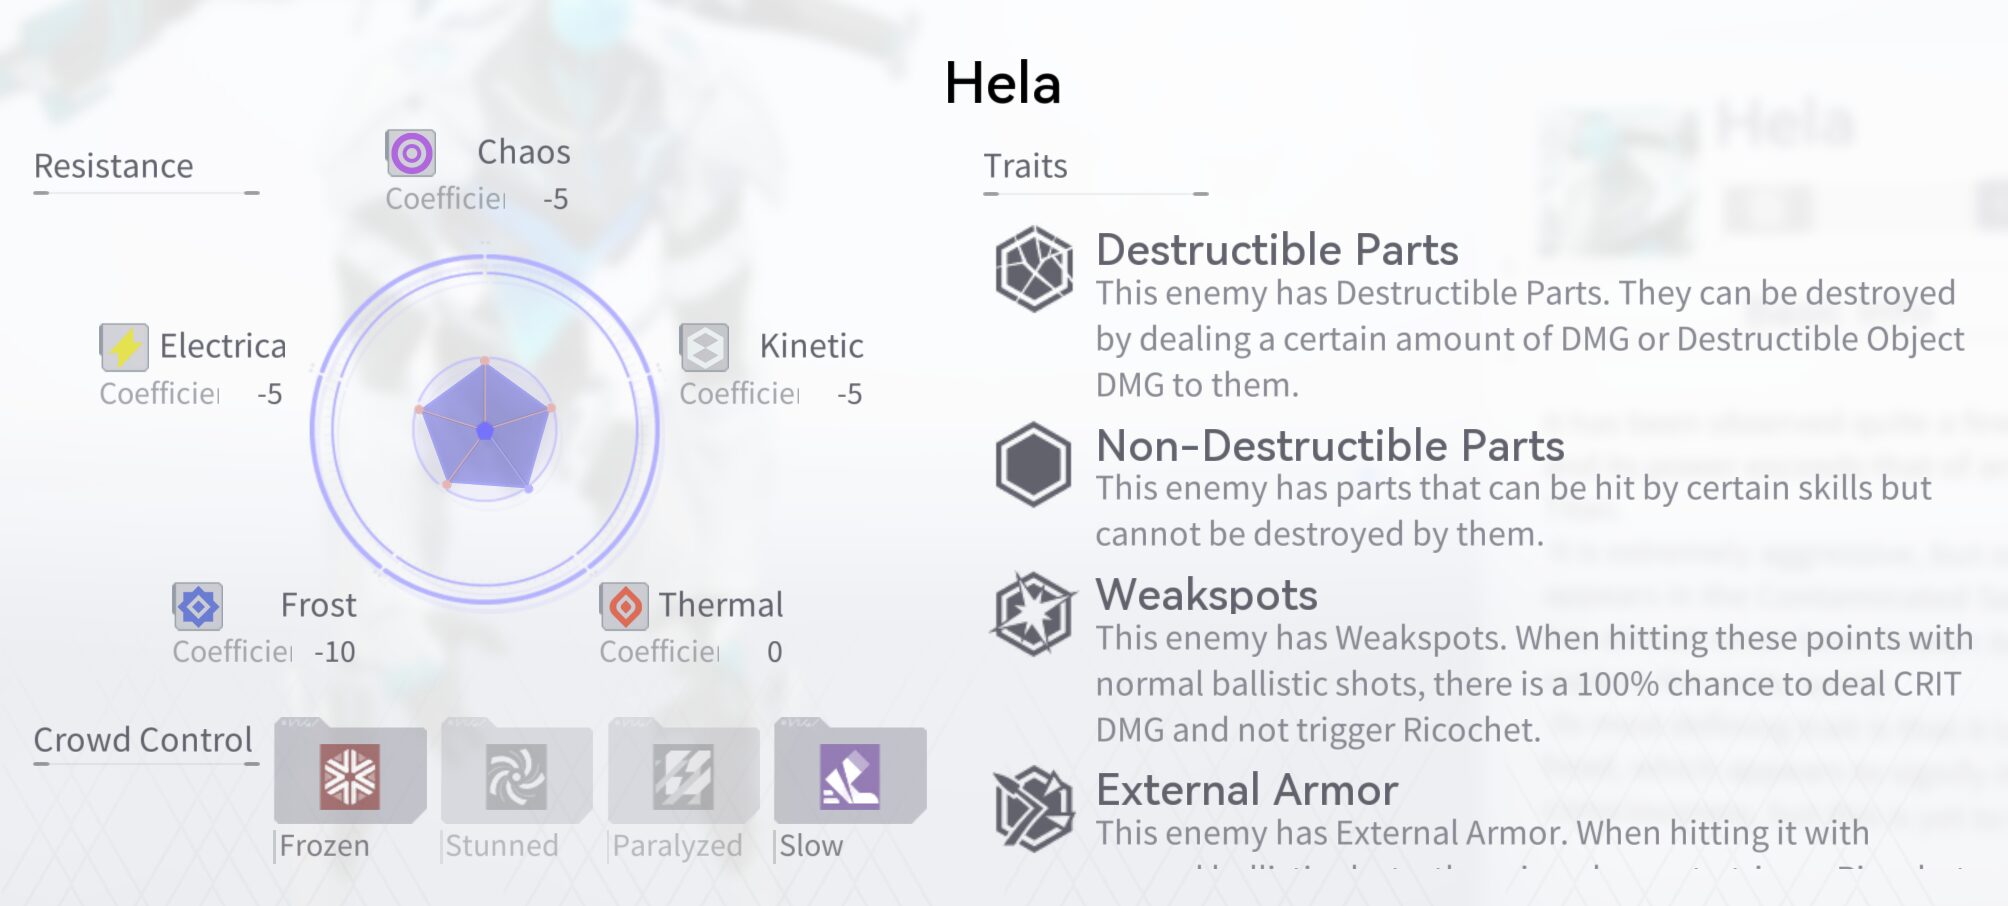
Task: Click the Non-Destructible Parts hexagon icon
Action: coord(1034,464)
